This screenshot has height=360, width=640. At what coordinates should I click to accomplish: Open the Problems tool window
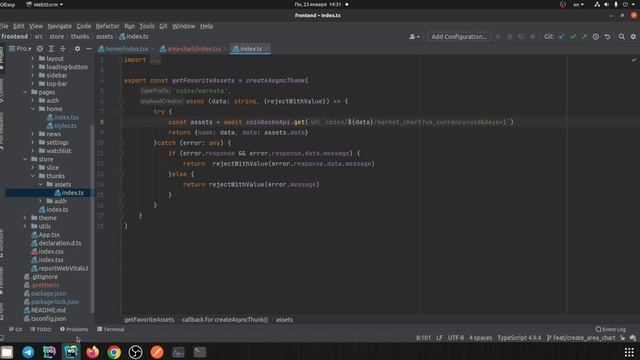click(74, 329)
